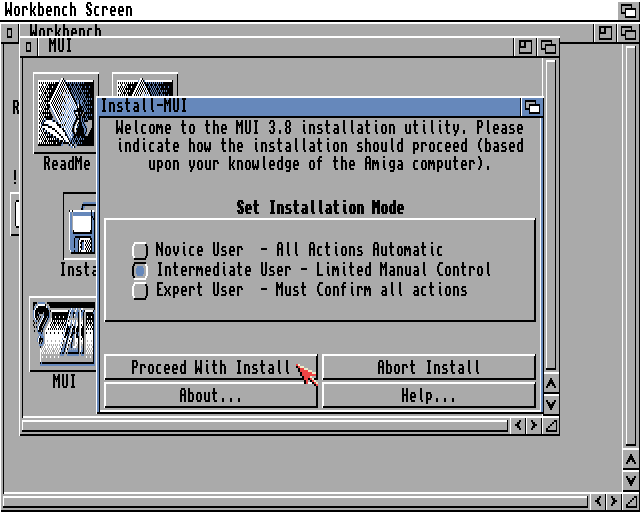Screen dimensions: 640x512
Task: Click the MUI window zoom gadget
Action: coord(525,47)
